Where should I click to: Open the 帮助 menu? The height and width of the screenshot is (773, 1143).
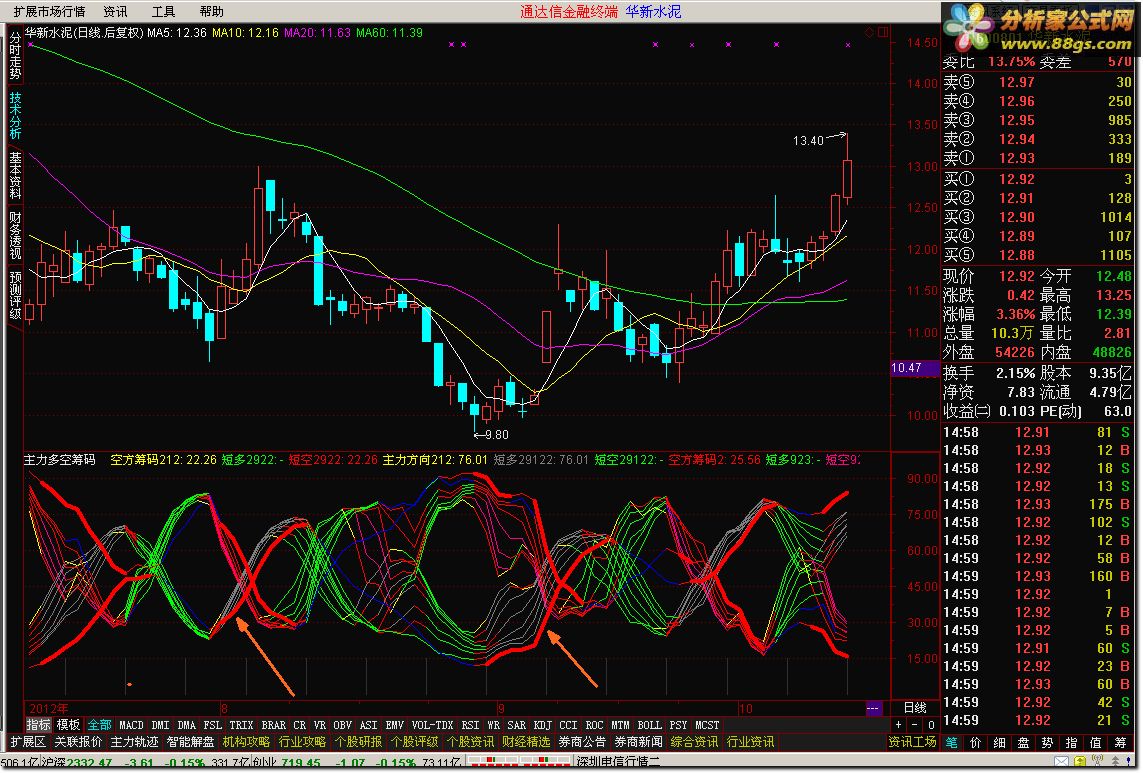pos(211,12)
